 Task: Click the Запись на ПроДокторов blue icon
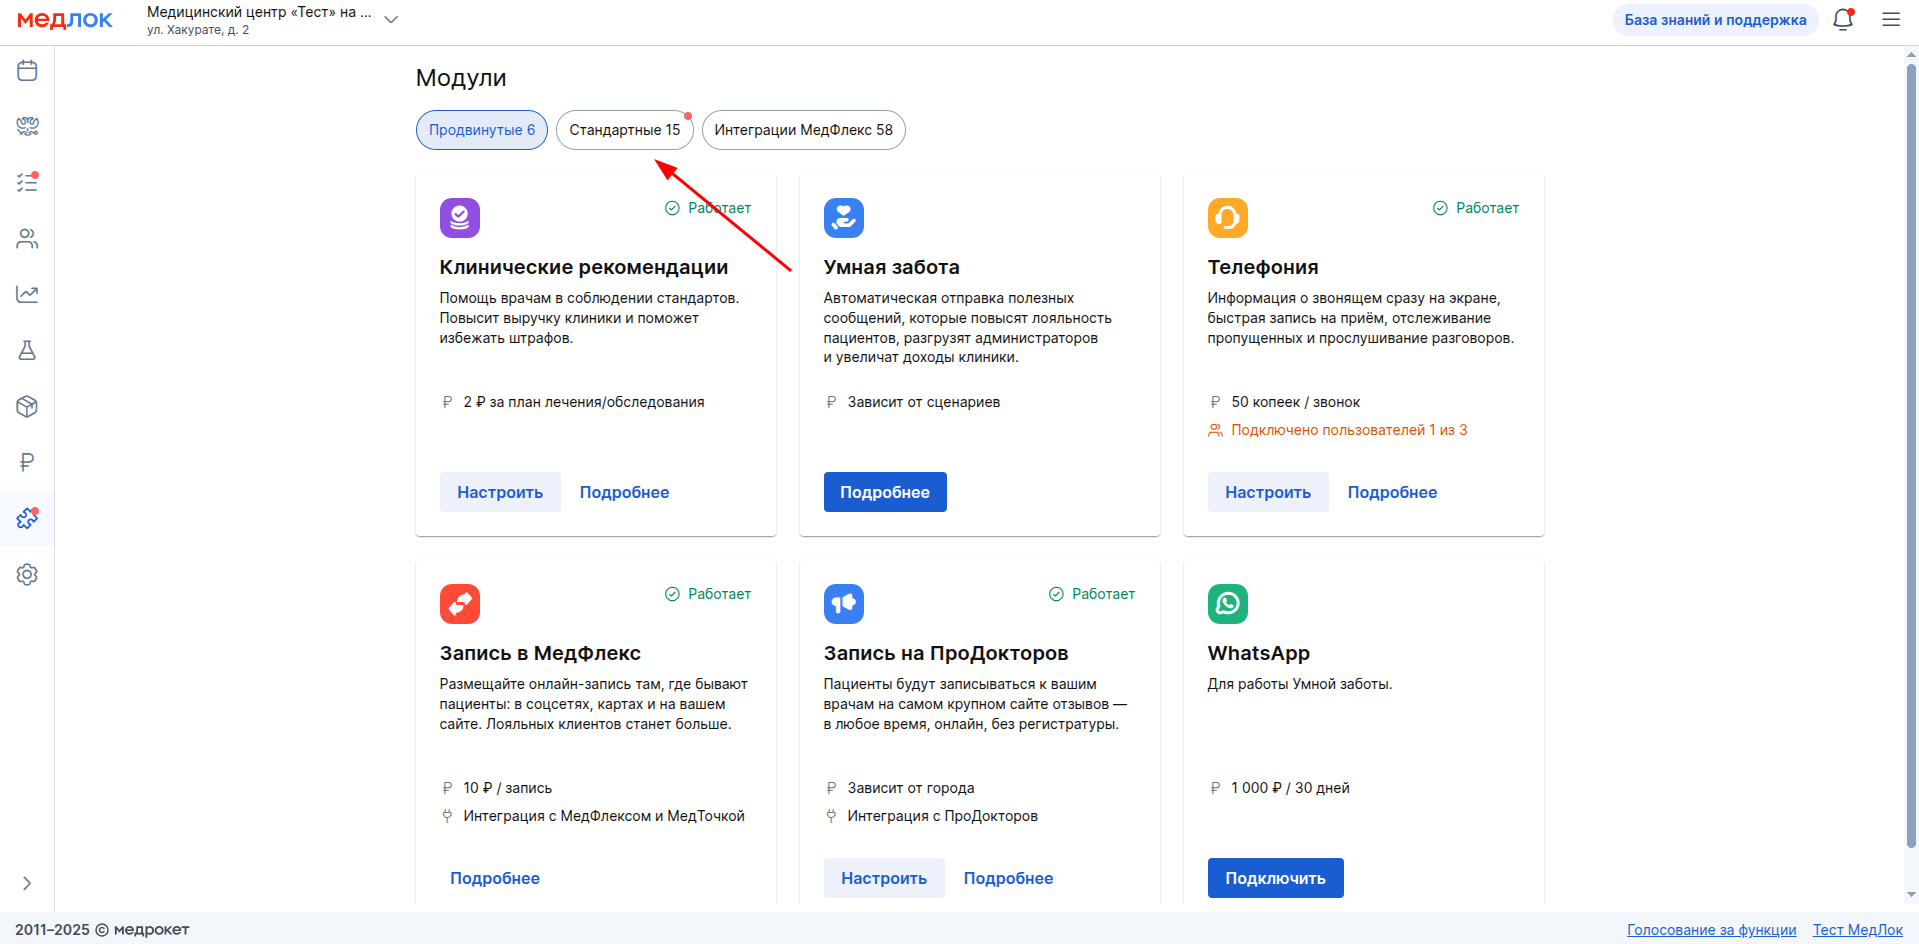point(844,604)
